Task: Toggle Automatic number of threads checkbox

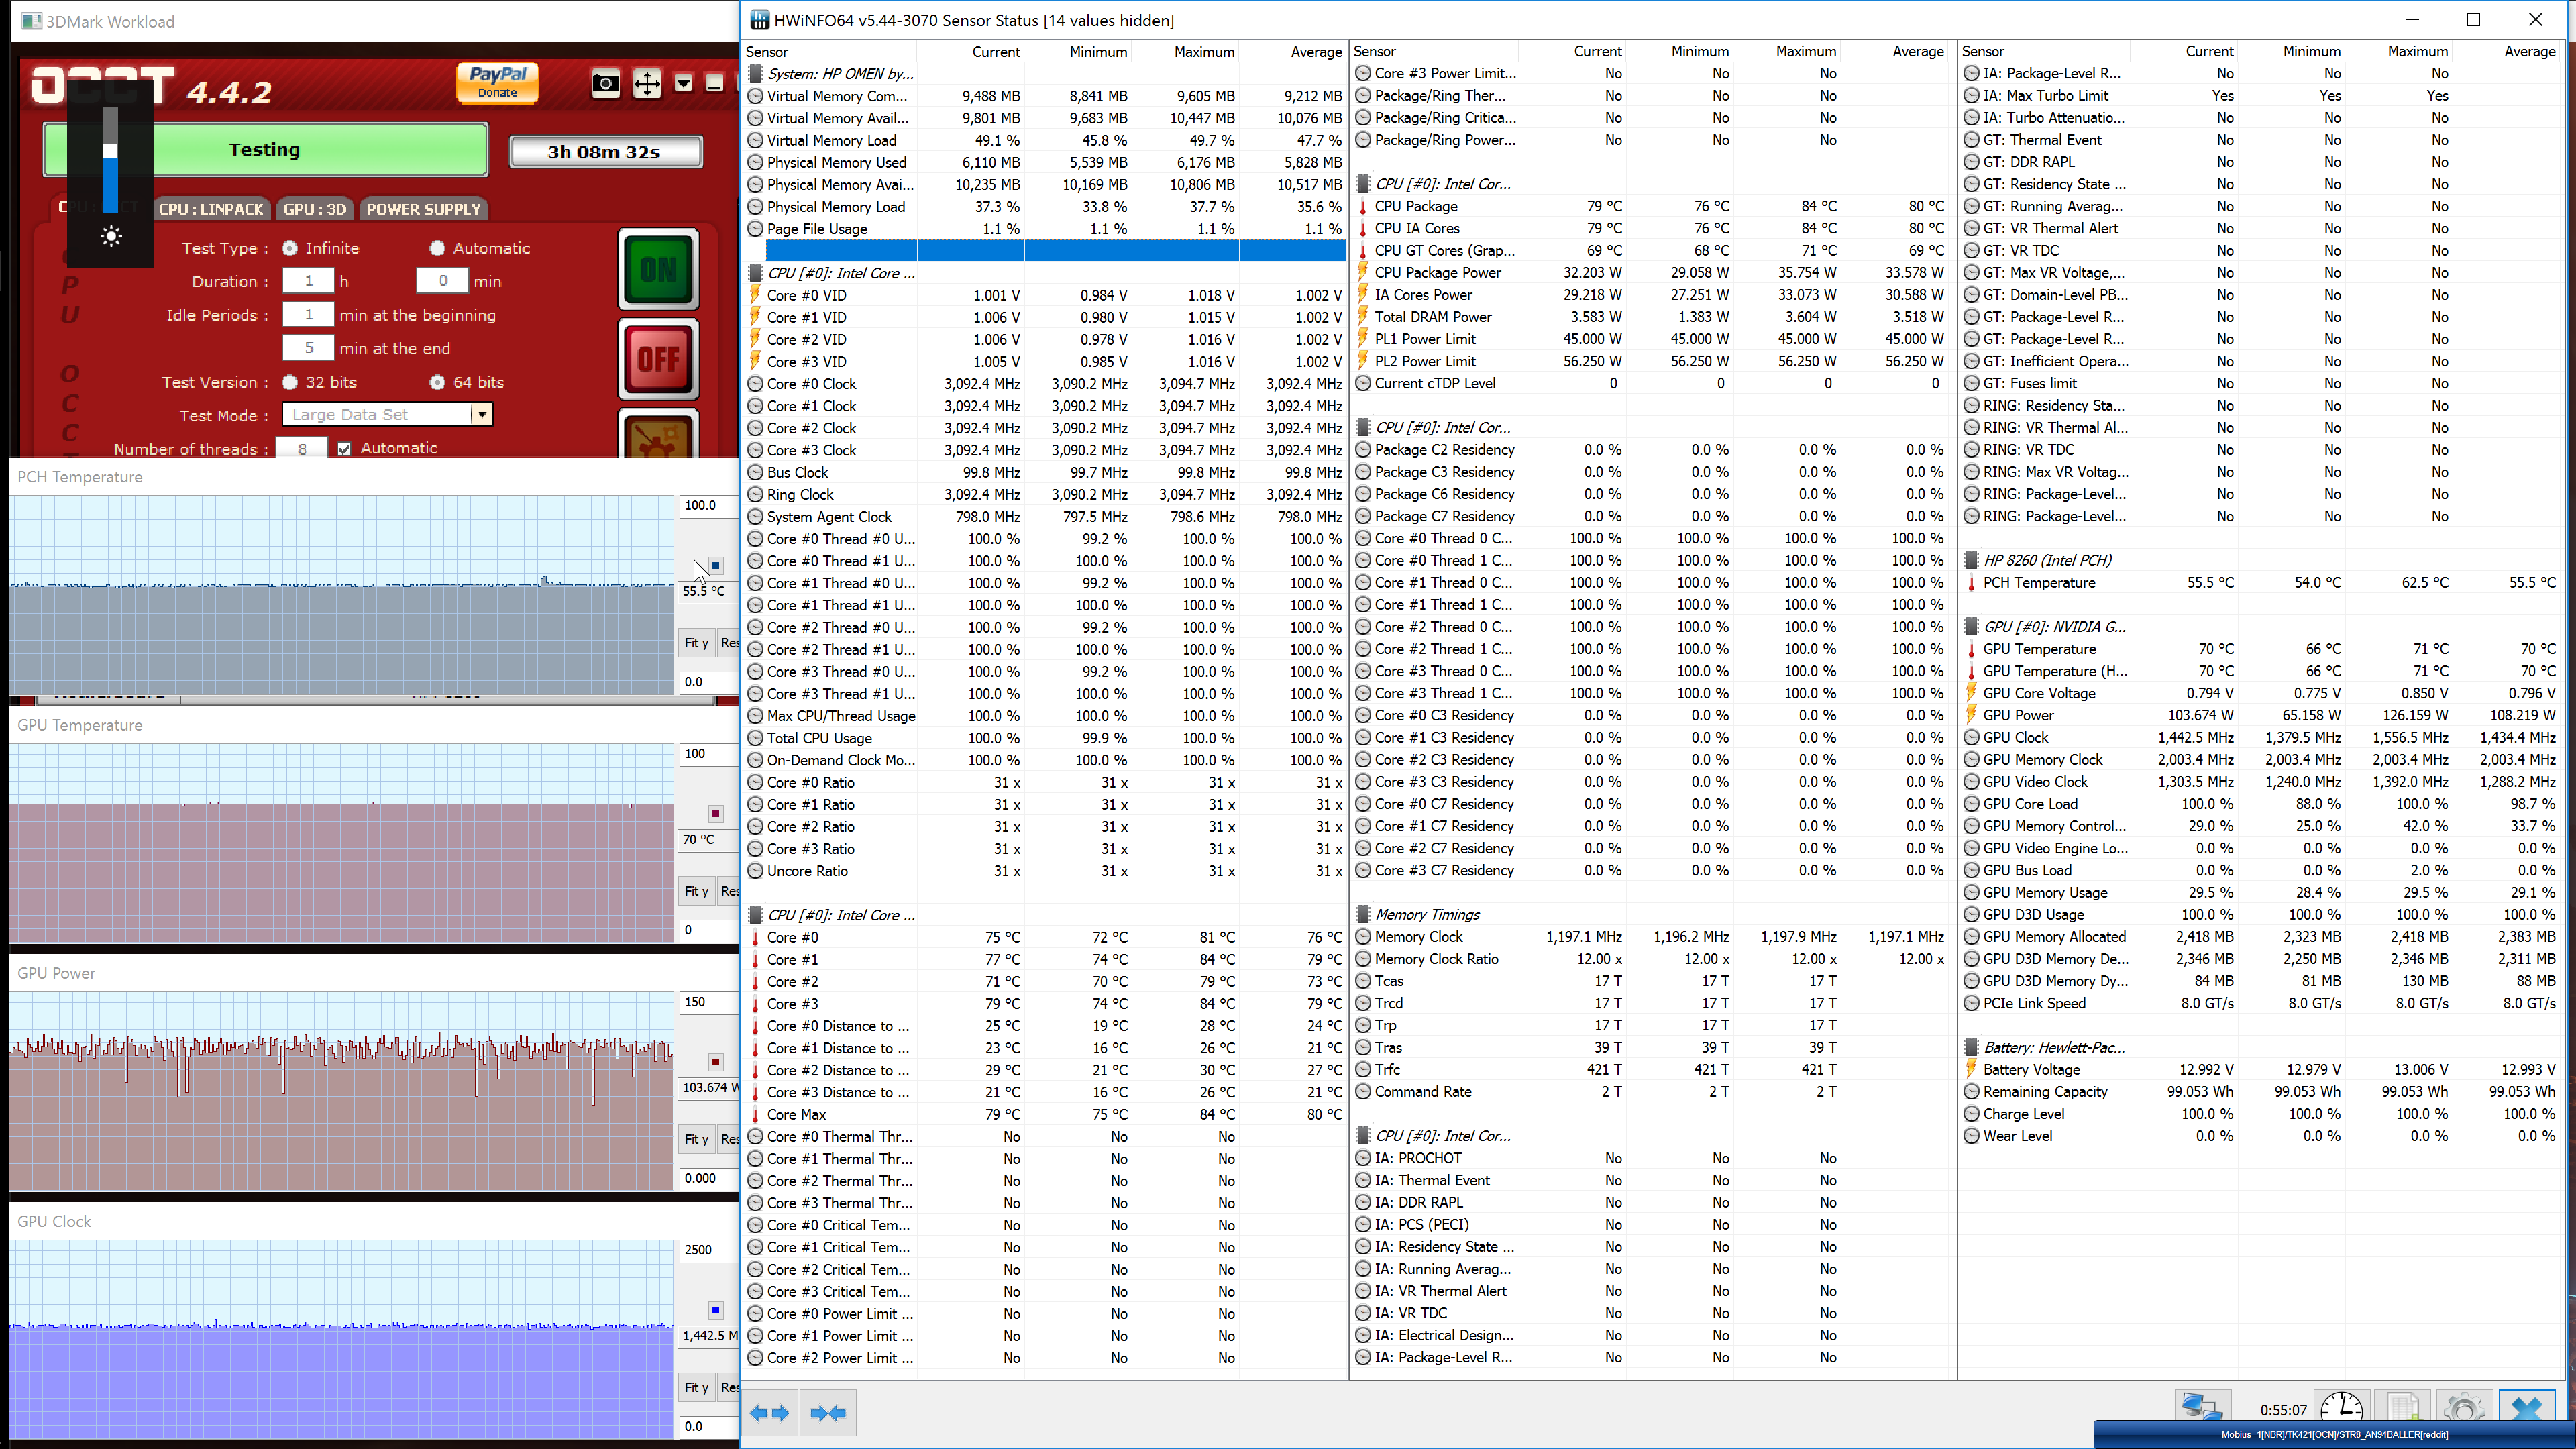Action: click(x=344, y=449)
